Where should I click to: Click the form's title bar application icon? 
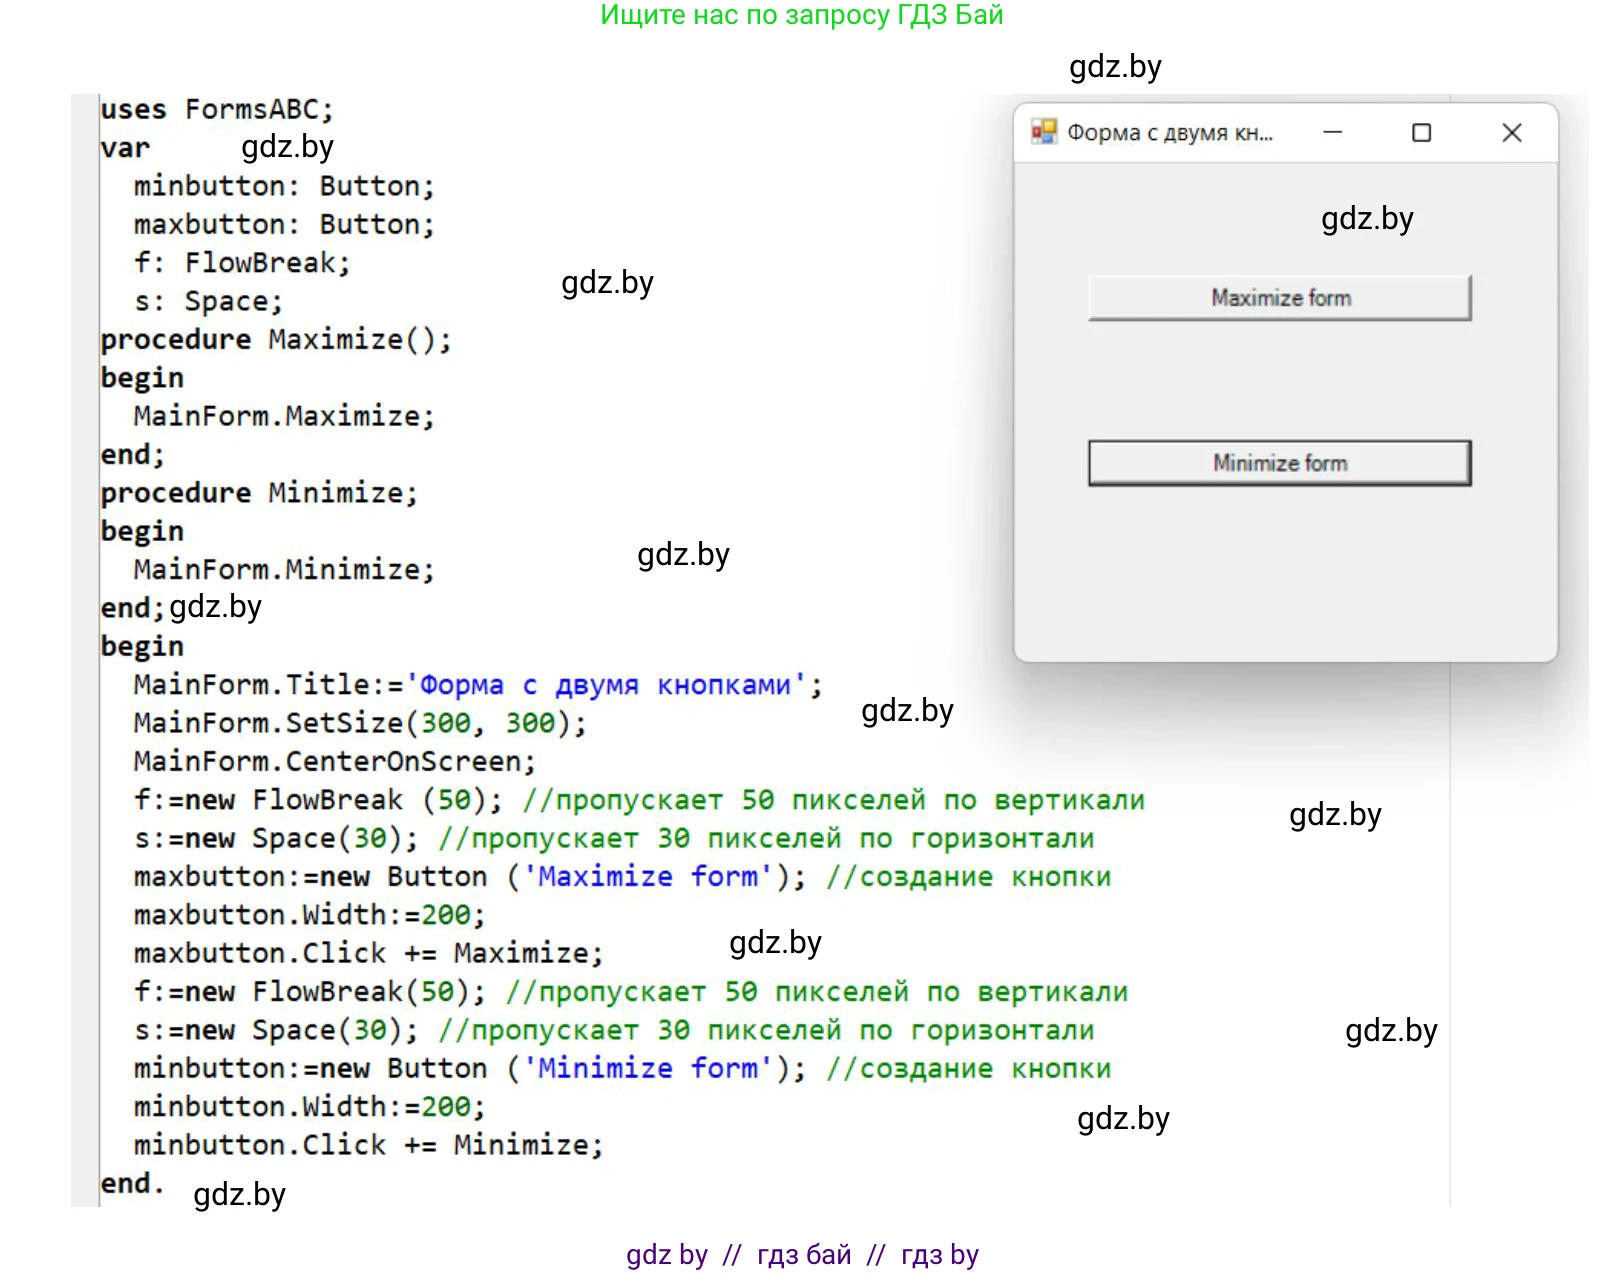click(1044, 132)
